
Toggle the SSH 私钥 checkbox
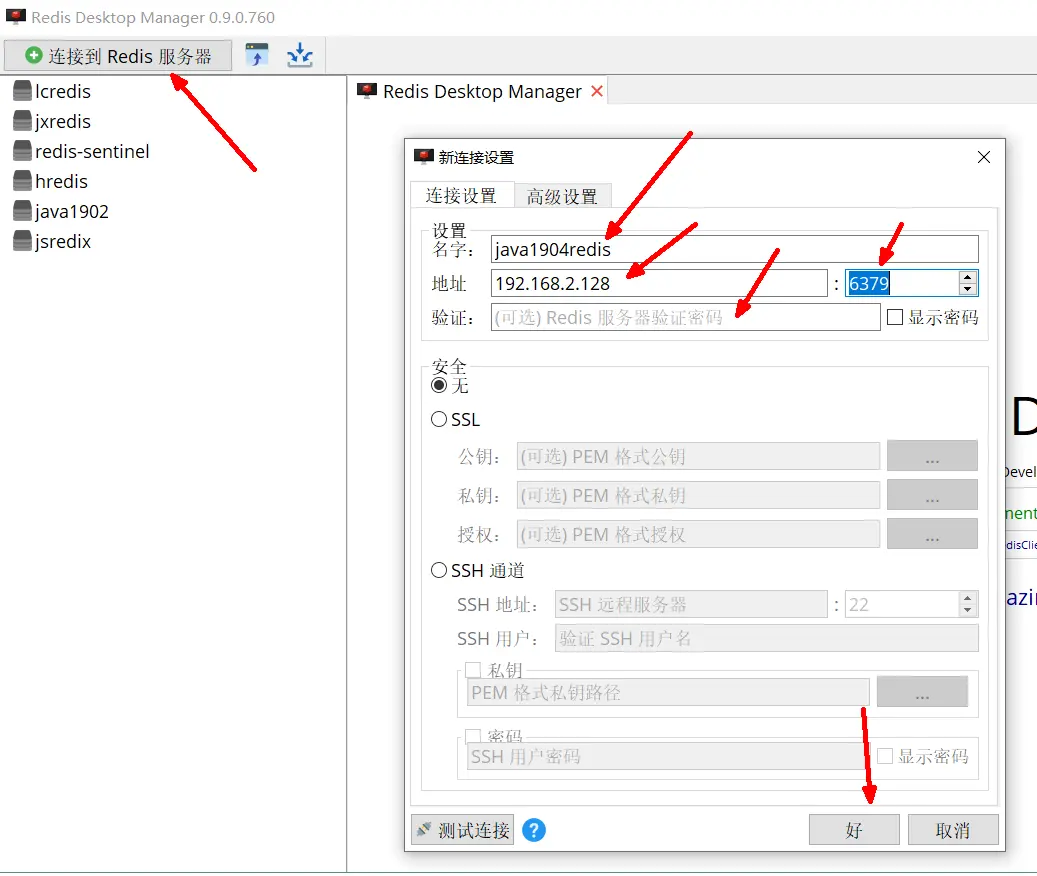pyautogui.click(x=472, y=670)
